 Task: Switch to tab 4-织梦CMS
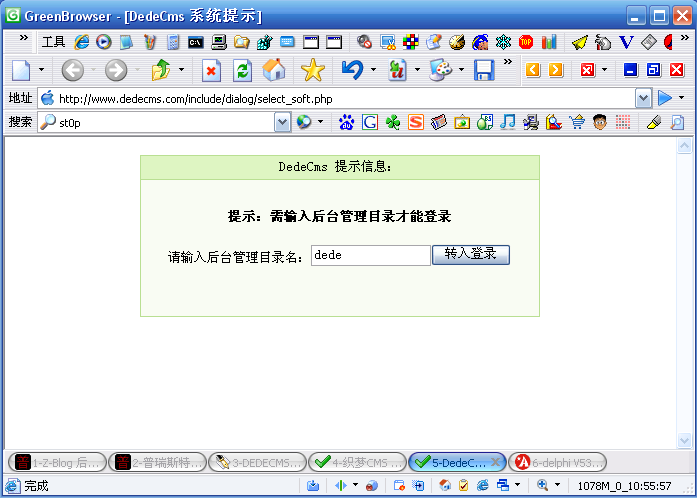pos(357,462)
